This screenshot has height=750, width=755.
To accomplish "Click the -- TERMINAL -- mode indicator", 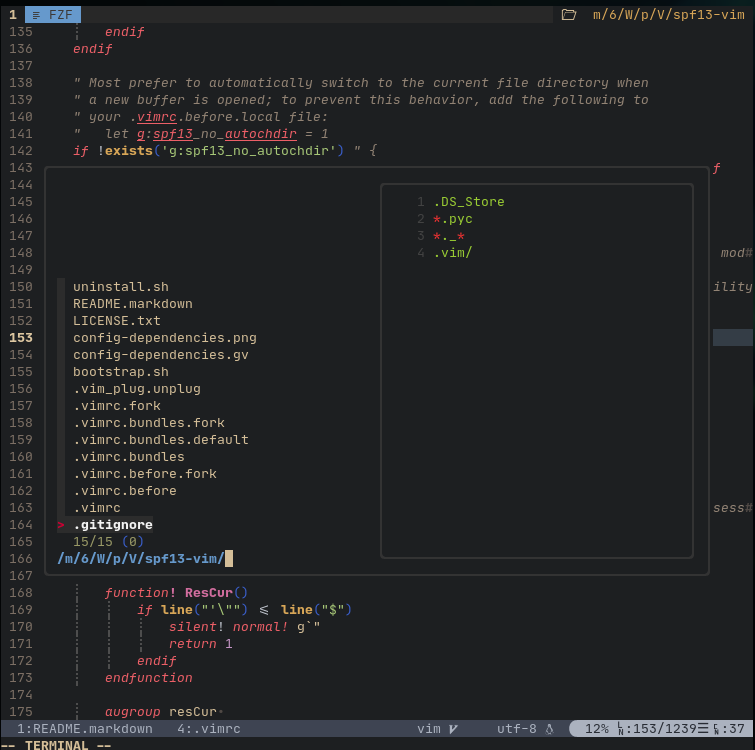I will [56, 745].
